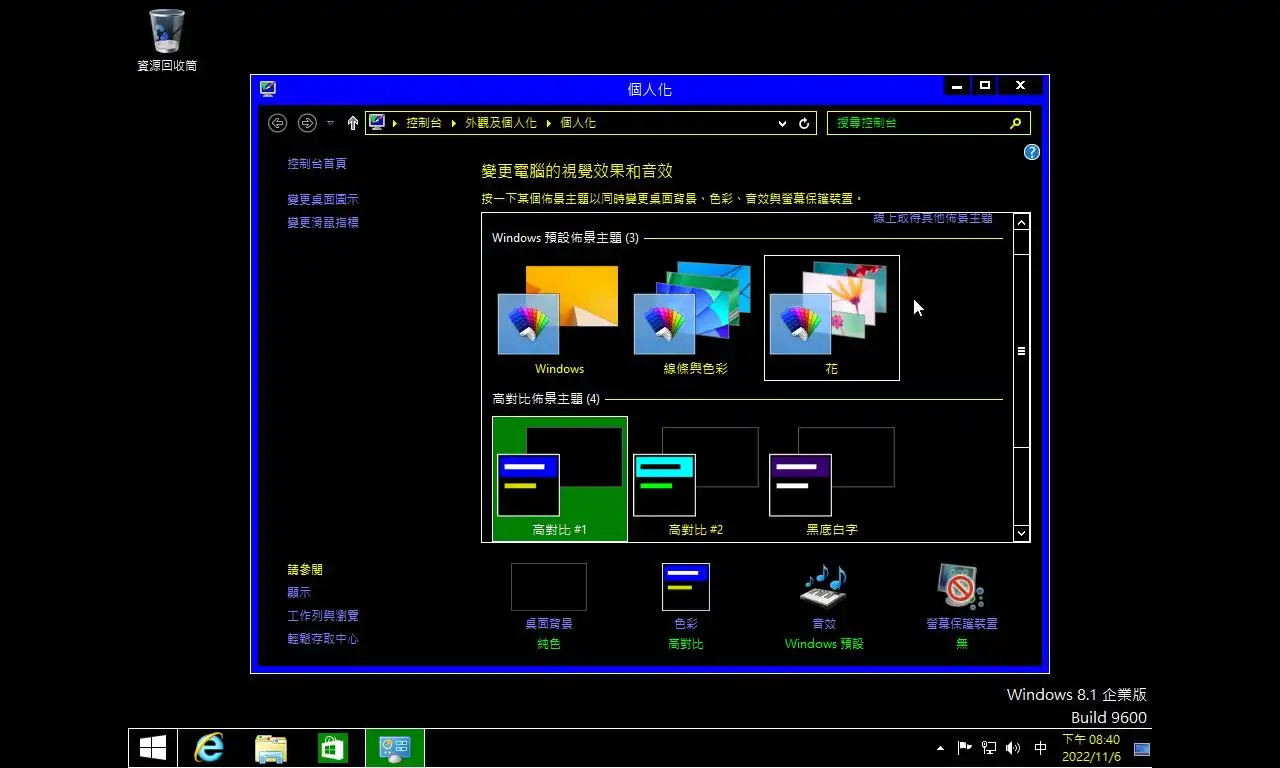Open the 變更滑鼠指標 link

[x=323, y=222]
